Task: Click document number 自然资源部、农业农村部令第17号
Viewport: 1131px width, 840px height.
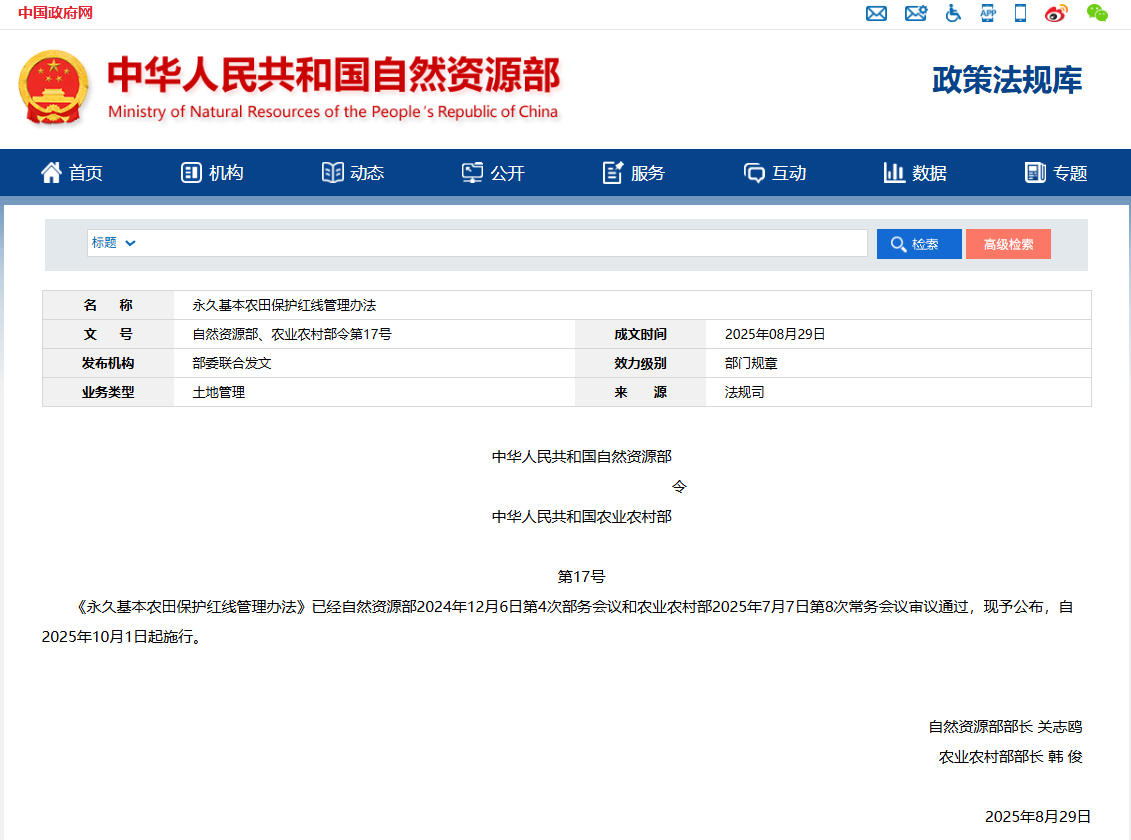Action: tap(292, 334)
